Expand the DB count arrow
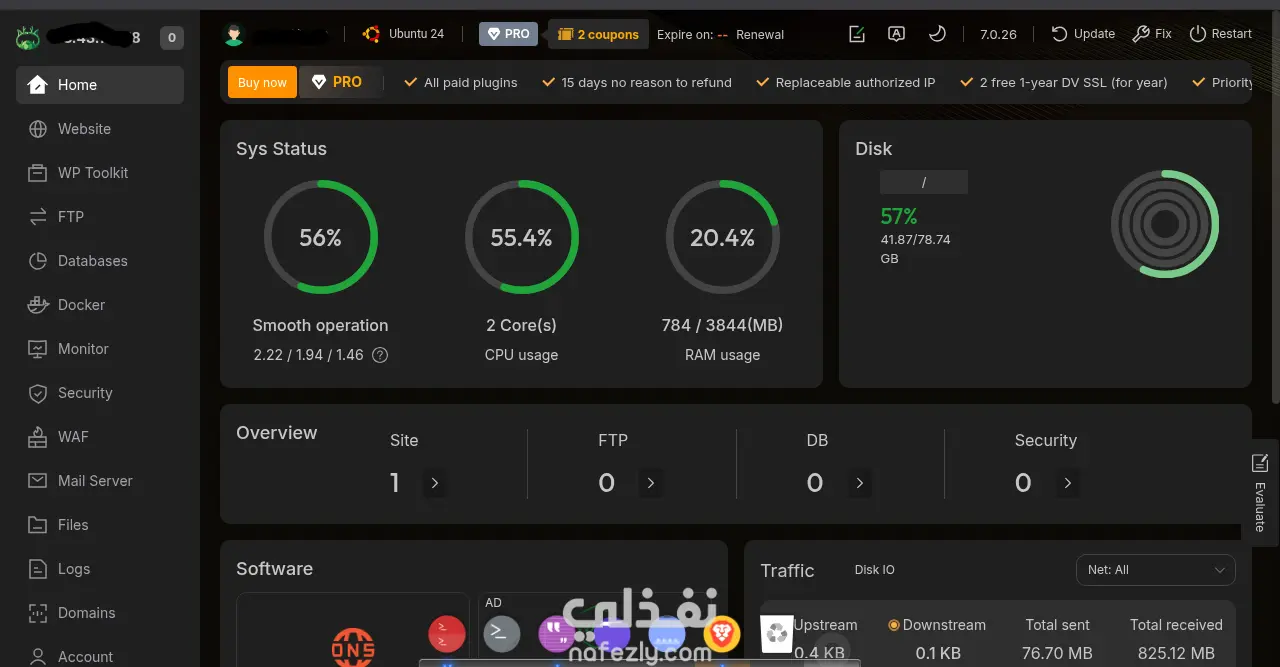This screenshot has height=667, width=1280. point(860,483)
